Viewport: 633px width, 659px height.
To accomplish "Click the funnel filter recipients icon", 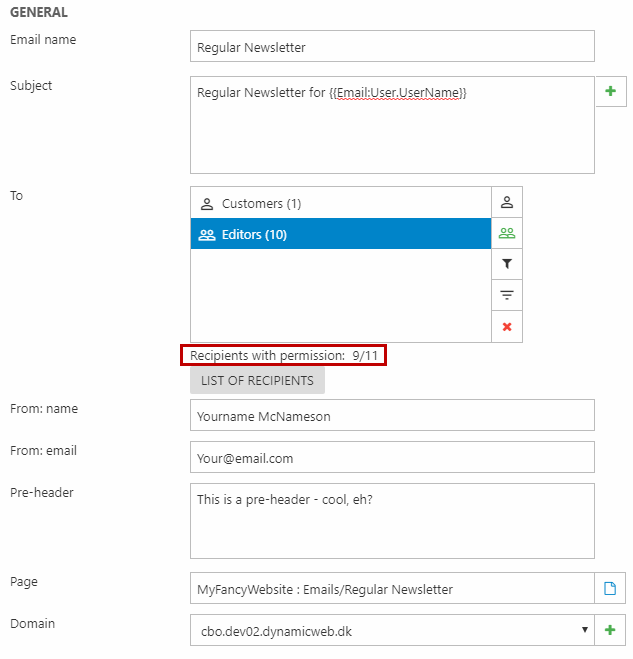I will tap(506, 264).
